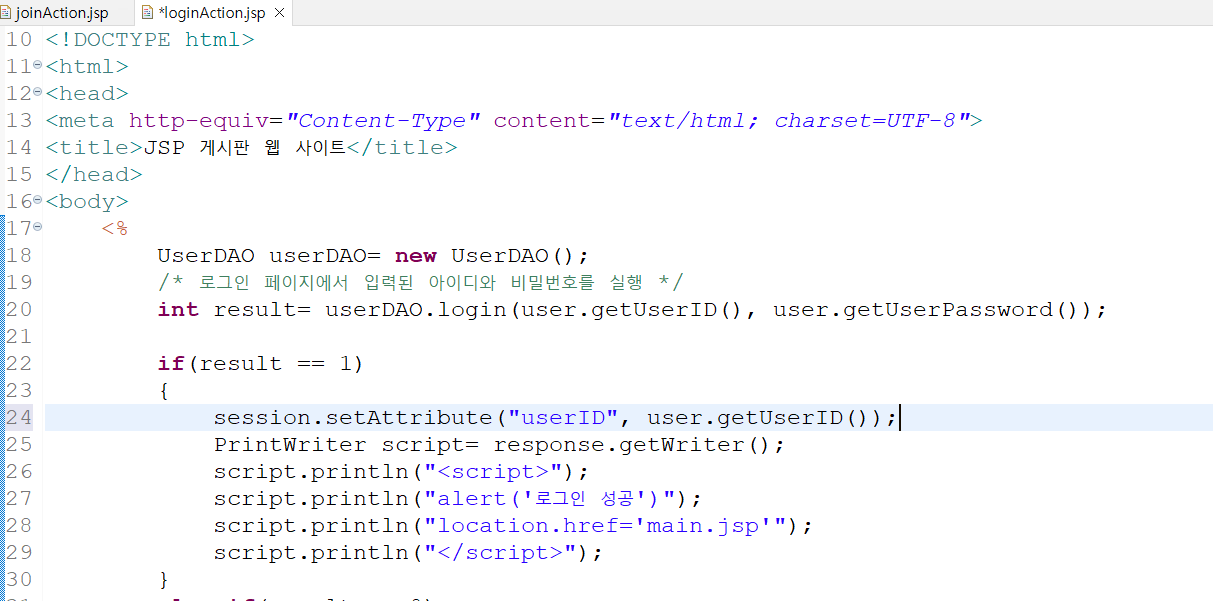1213x601 pixels.
Task: Click user.getUserPassword() on line 20
Action: tap(927, 310)
